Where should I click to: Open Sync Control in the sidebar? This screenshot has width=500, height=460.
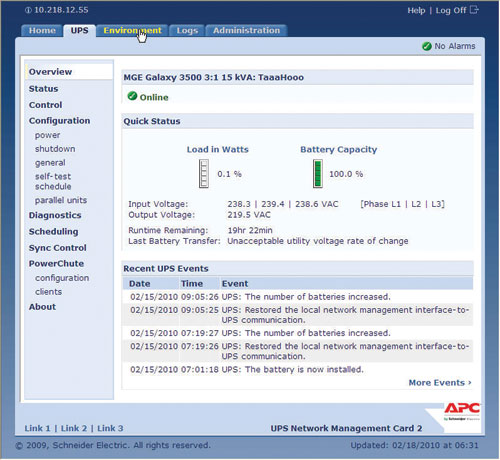(x=57, y=248)
